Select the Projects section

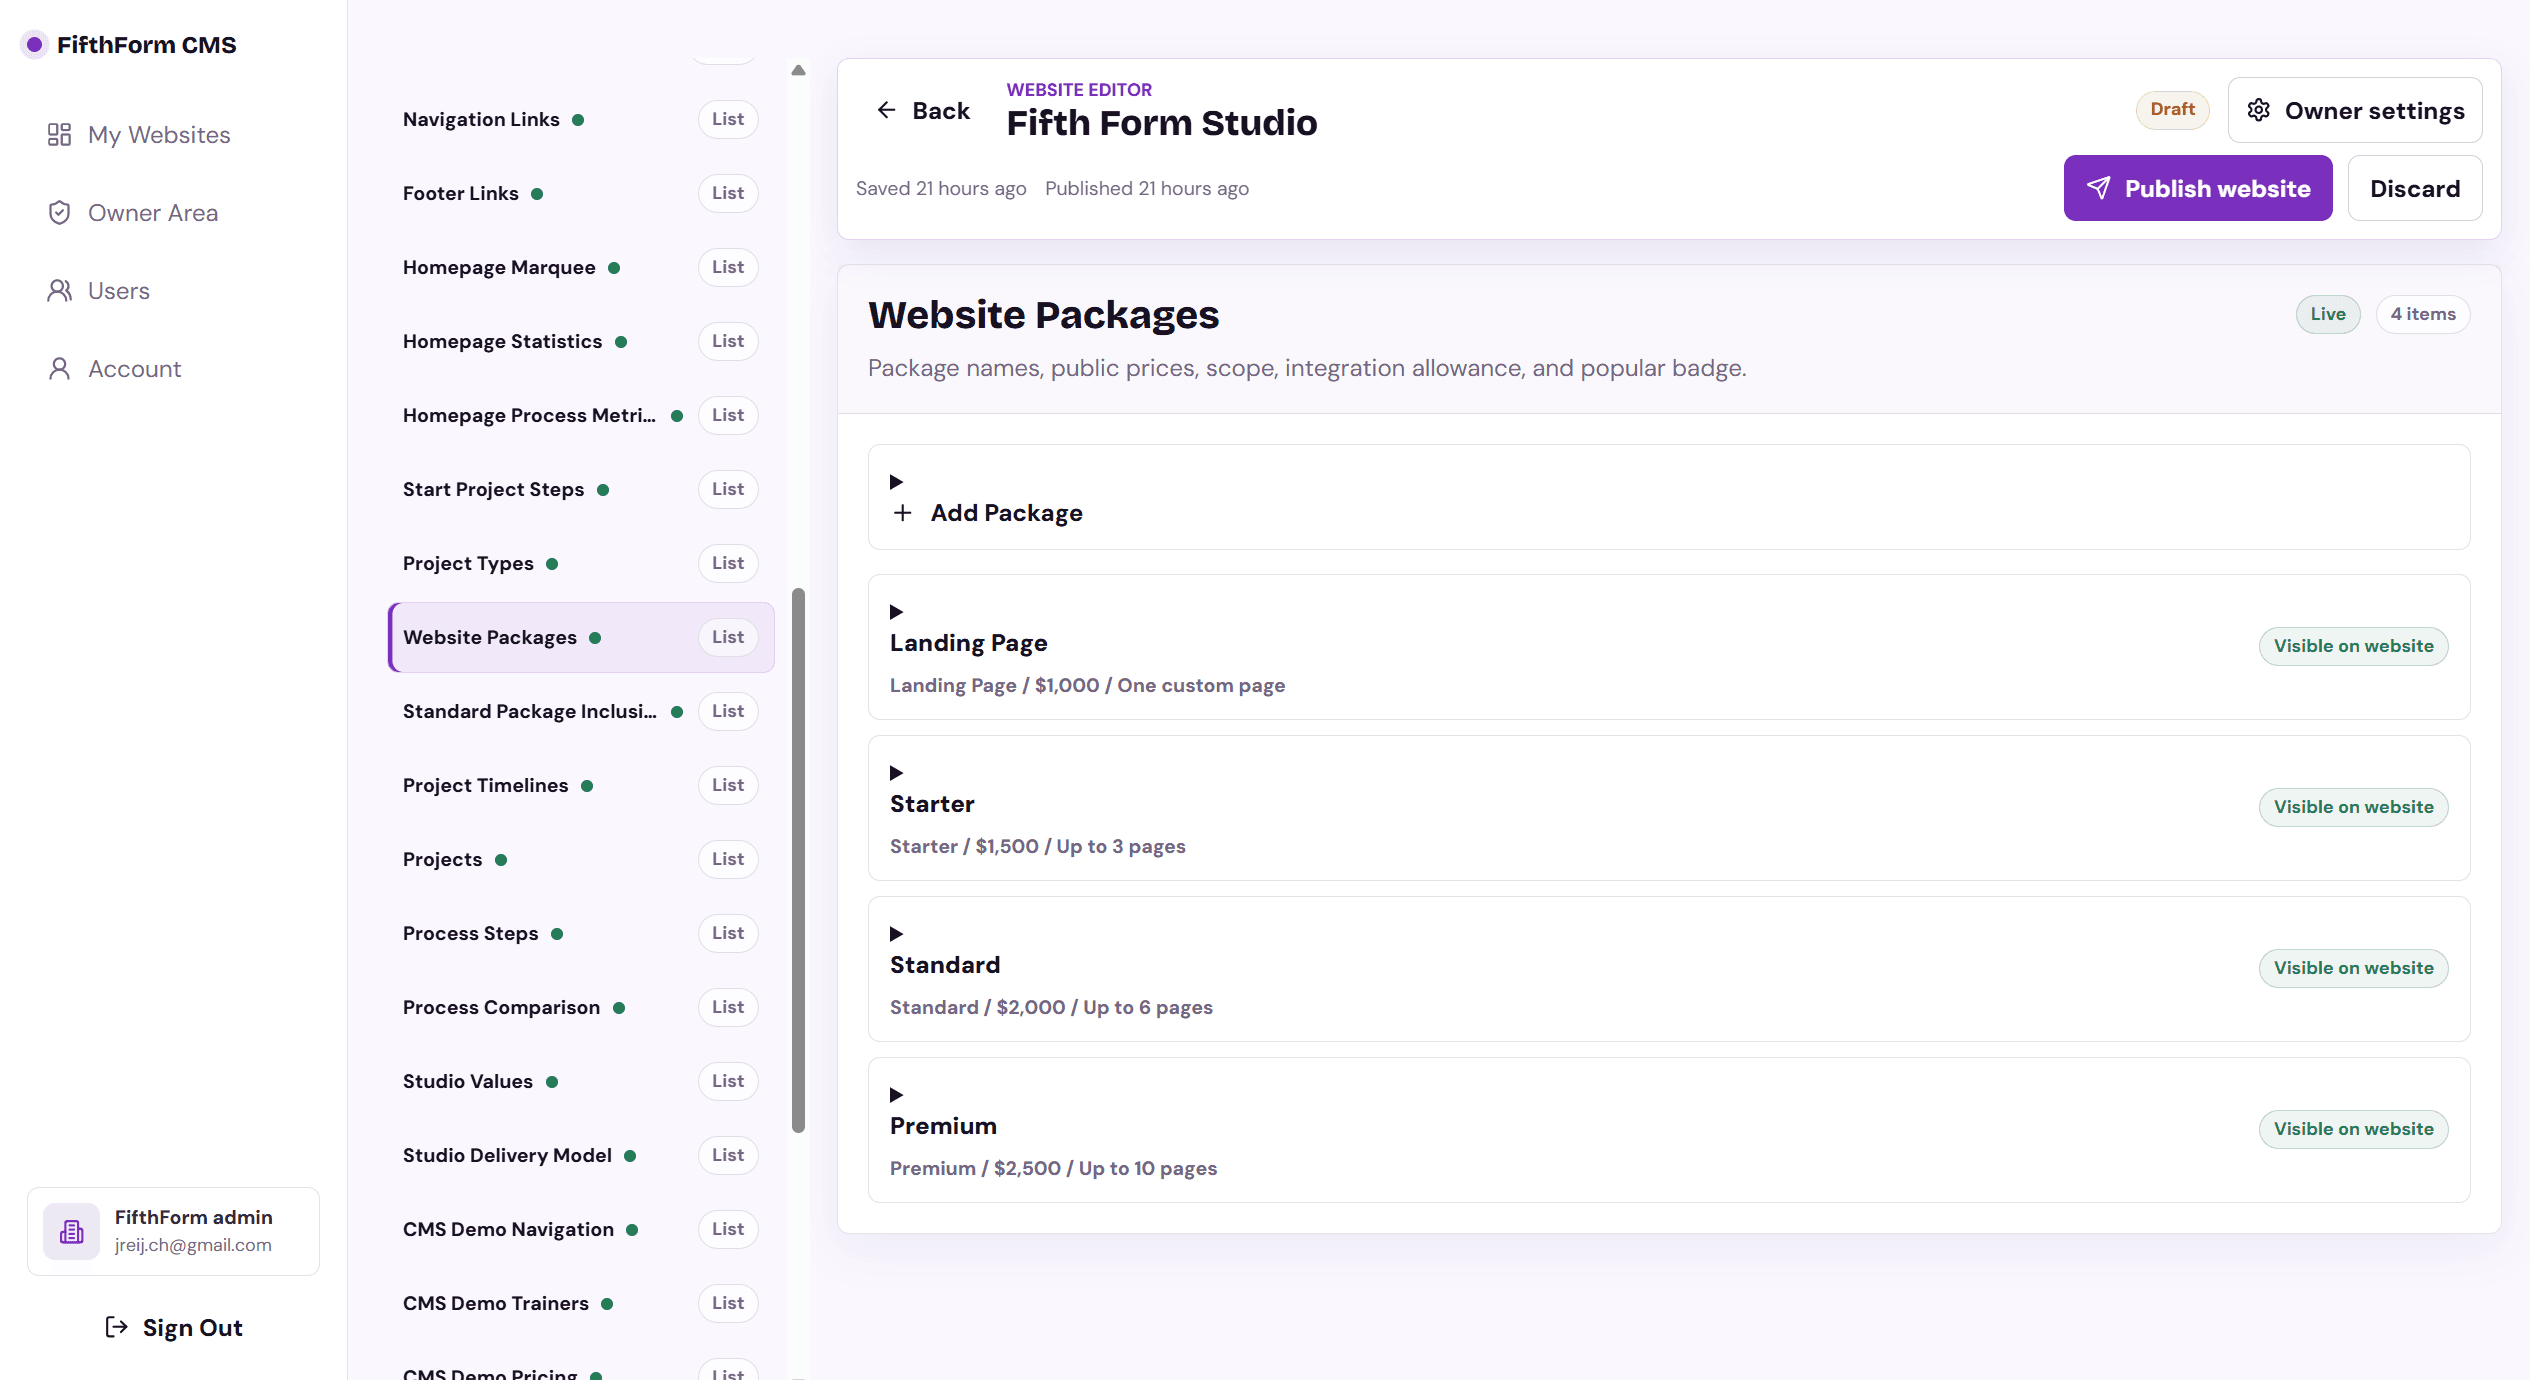(581, 859)
